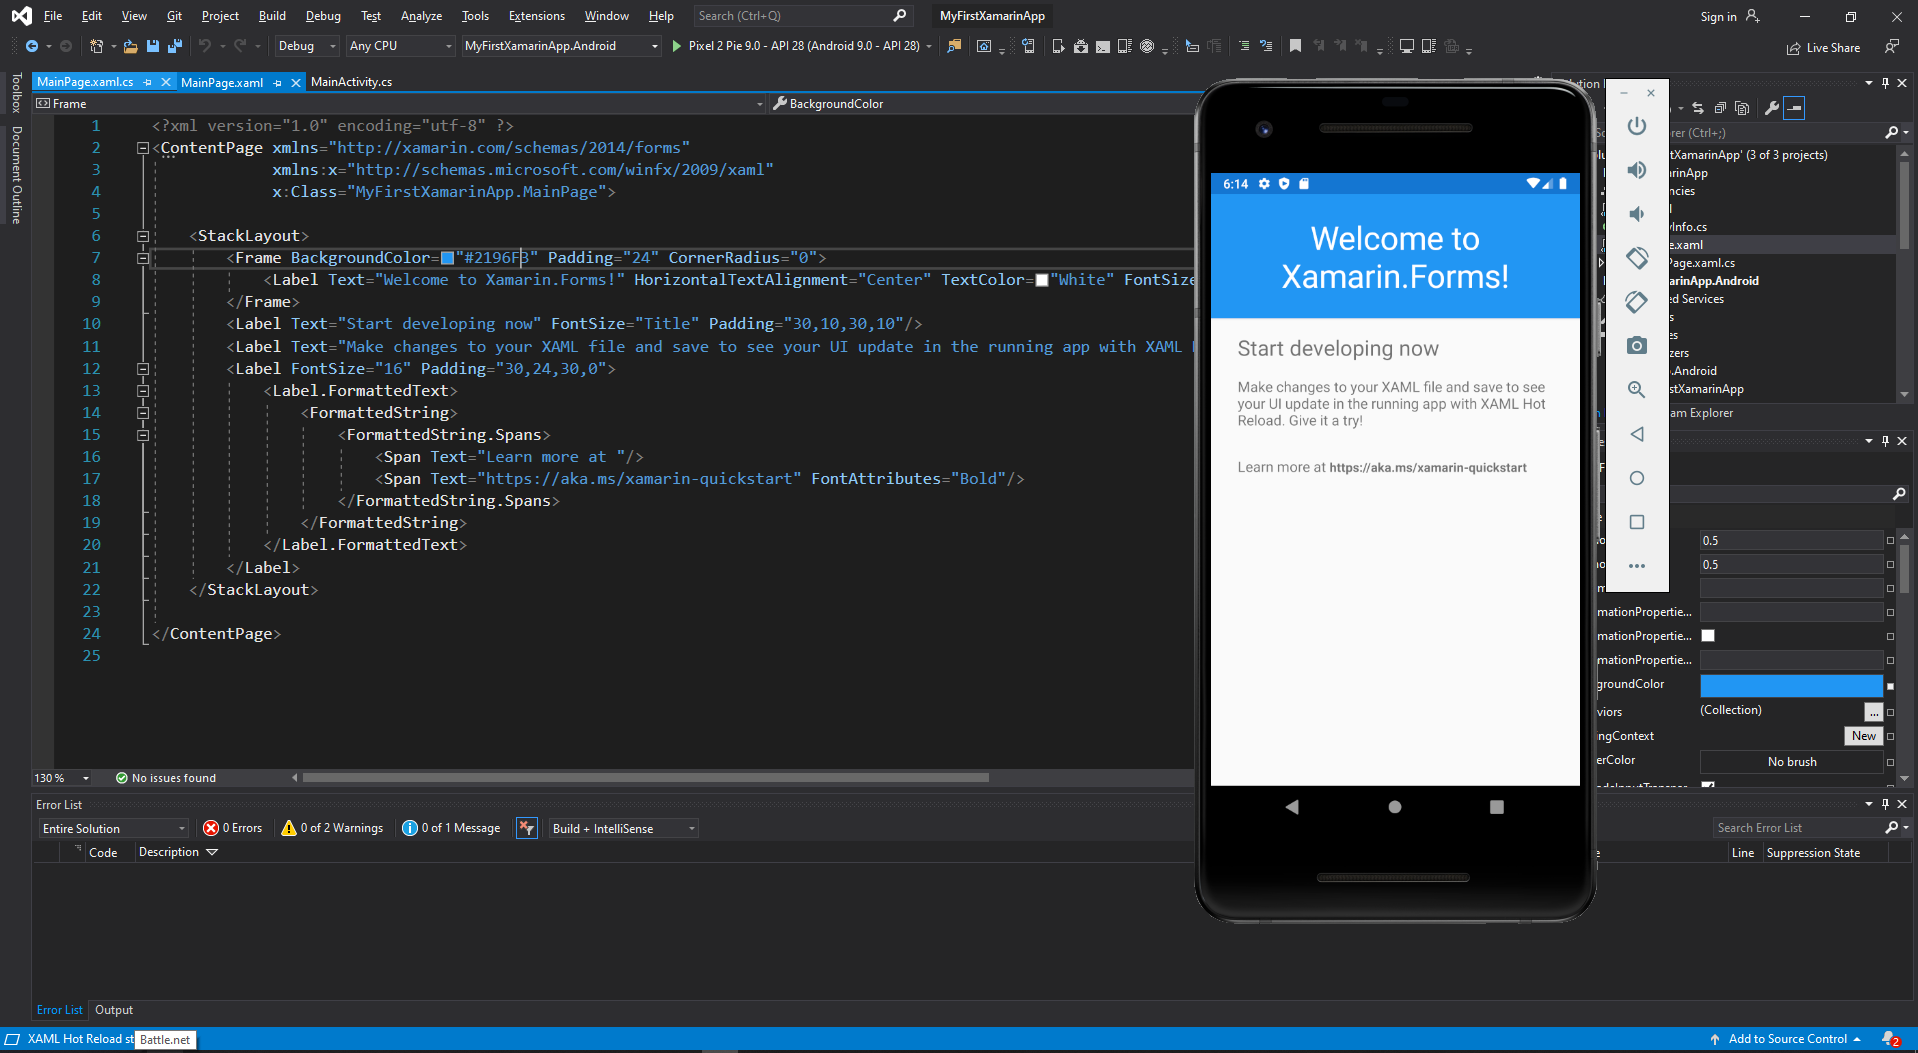Viewport: 1918px width, 1053px height.
Task: Toggle a bookmark with the toolbar bookmark icon
Action: [1295, 46]
